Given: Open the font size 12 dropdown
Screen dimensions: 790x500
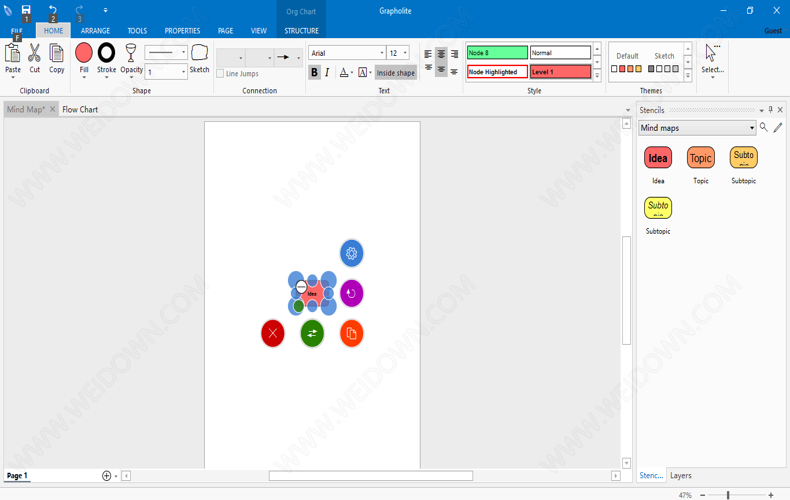Looking at the screenshot, I should 398,53.
